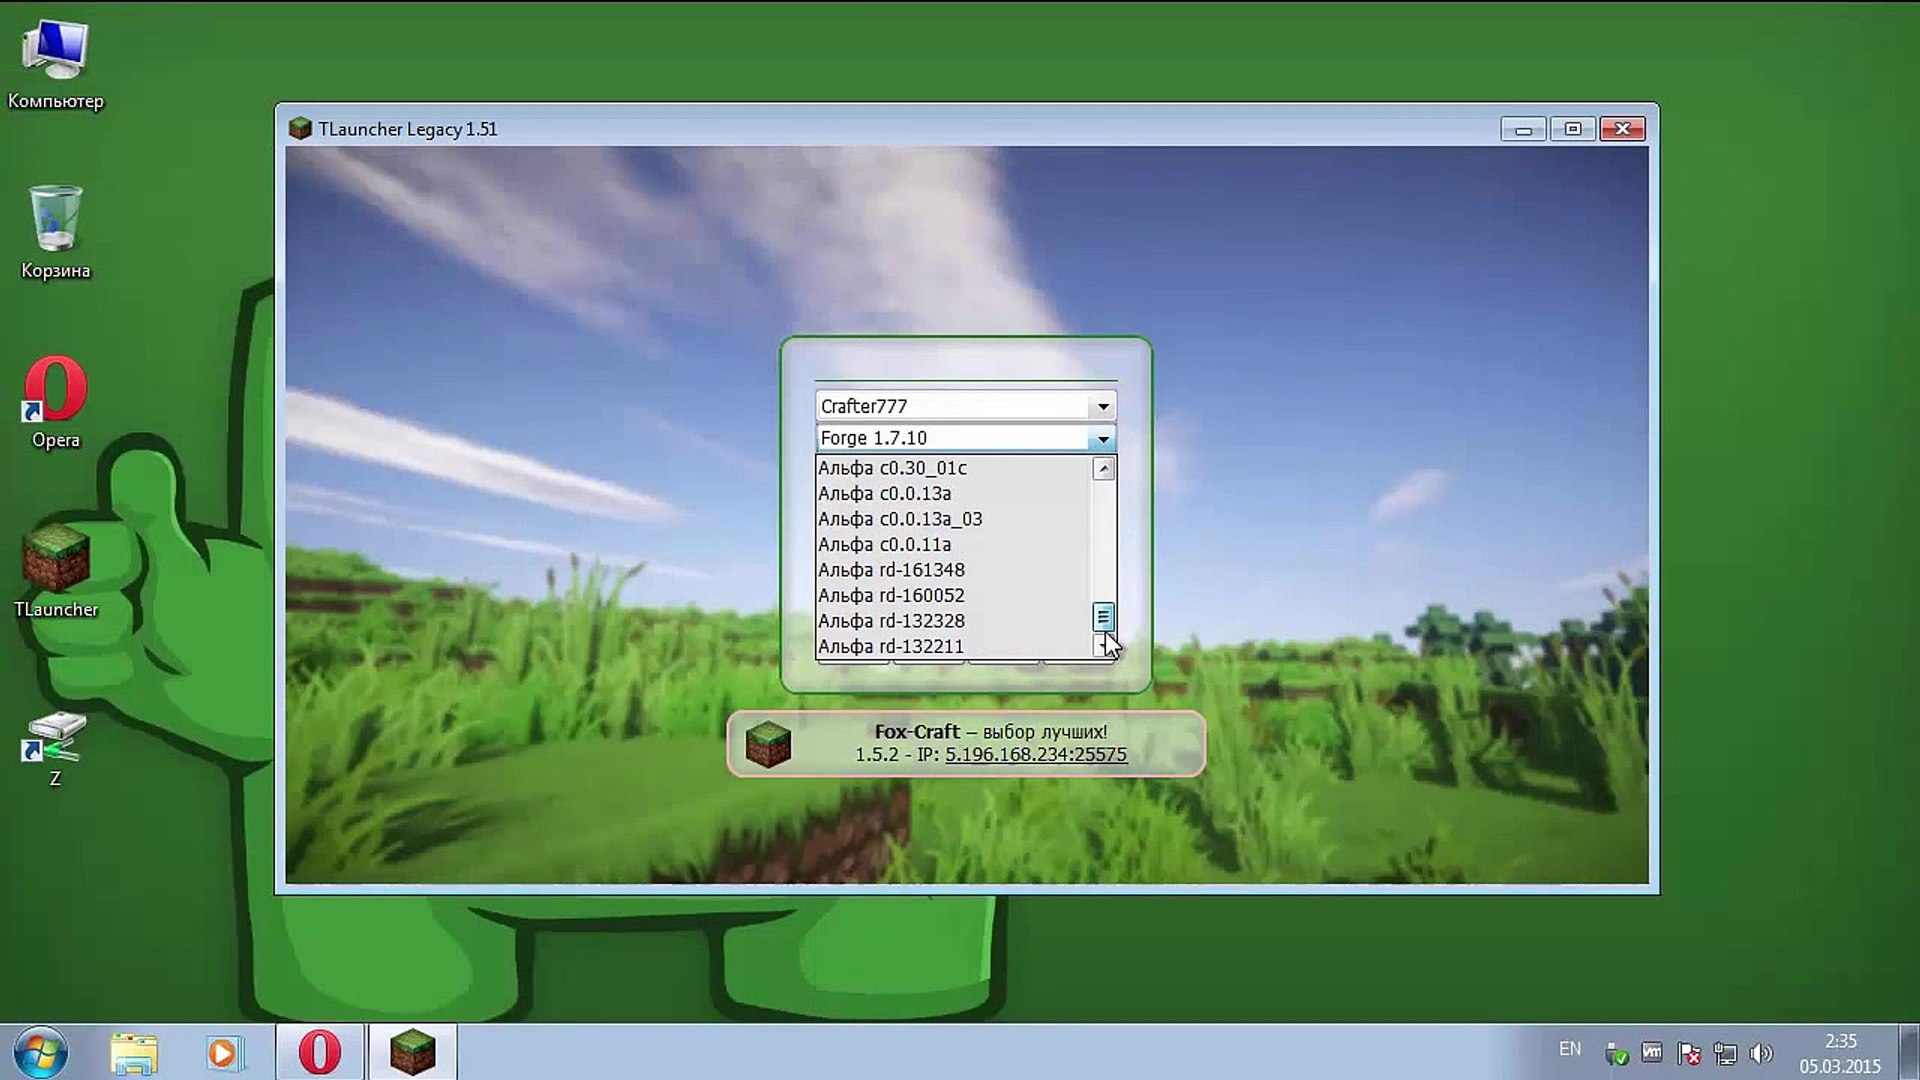Image resolution: width=1920 pixels, height=1080 pixels.
Task: Open volume speaker tray icon
Action: 1761,1053
